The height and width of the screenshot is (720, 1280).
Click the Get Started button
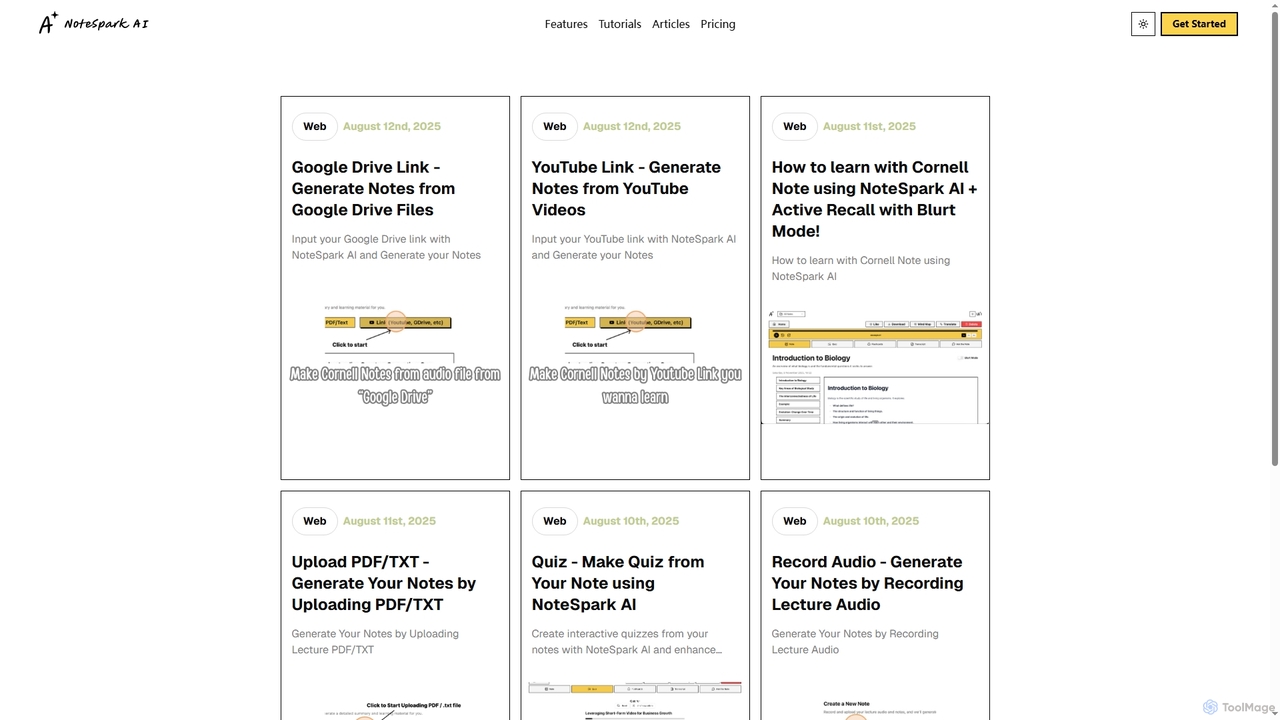click(x=1199, y=24)
